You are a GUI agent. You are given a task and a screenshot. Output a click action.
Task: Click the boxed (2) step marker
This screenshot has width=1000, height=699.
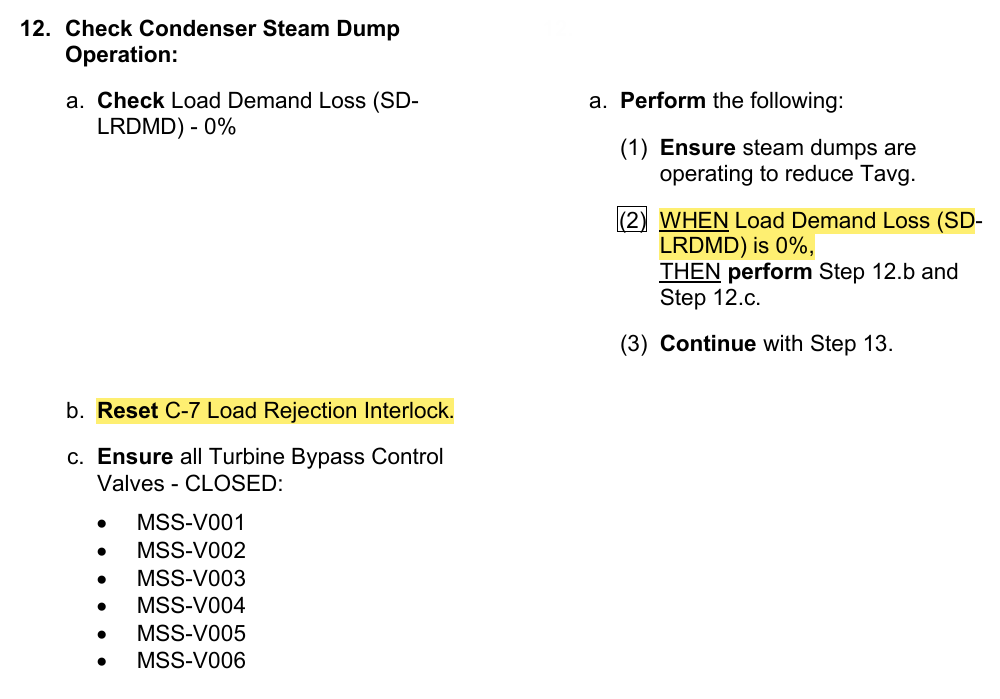pyautogui.click(x=632, y=220)
